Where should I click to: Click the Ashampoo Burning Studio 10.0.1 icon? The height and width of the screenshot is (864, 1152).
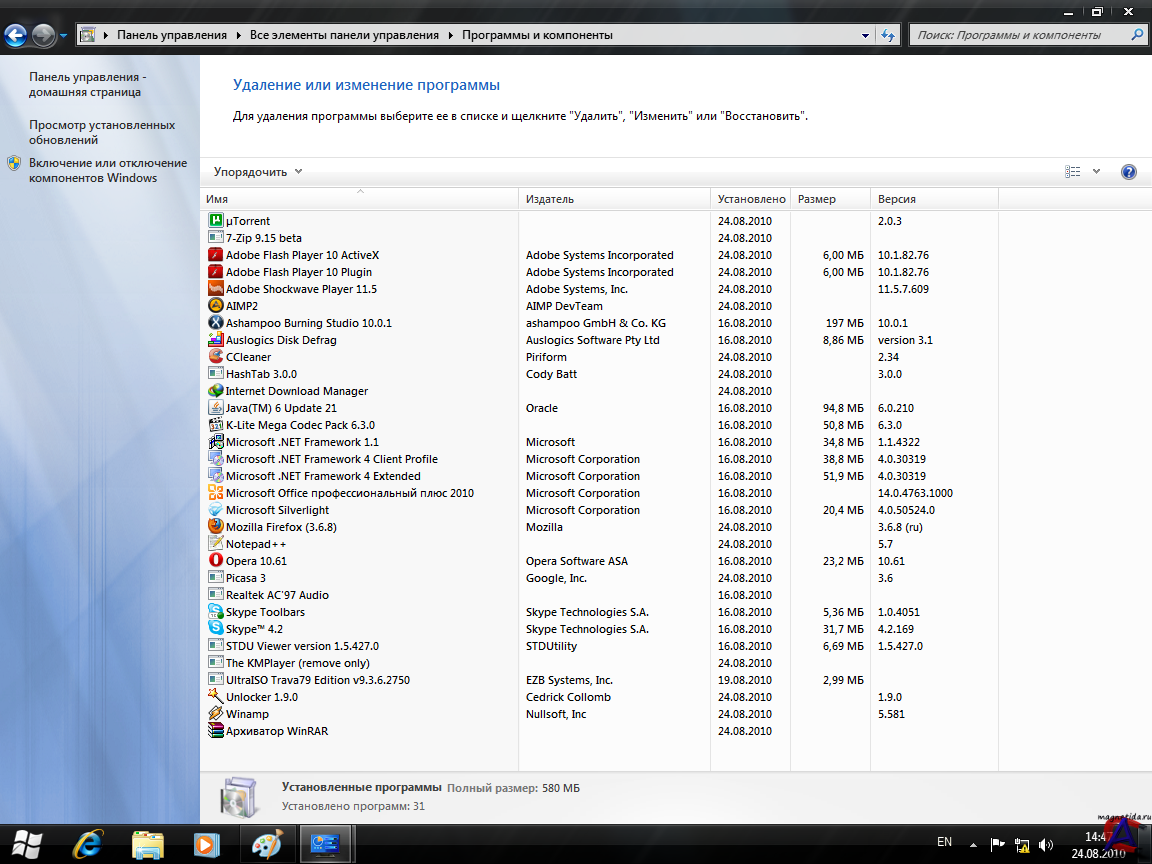pos(215,323)
